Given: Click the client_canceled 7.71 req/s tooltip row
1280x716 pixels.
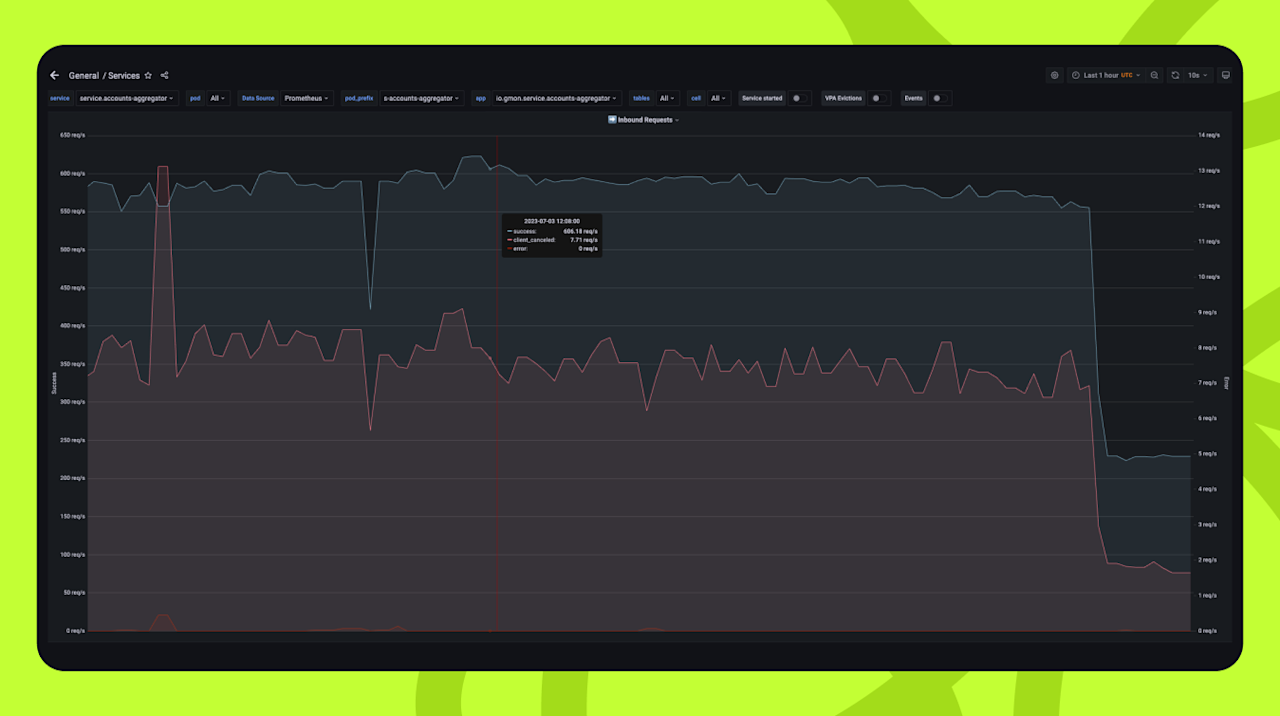Looking at the screenshot, I should tap(552, 240).
